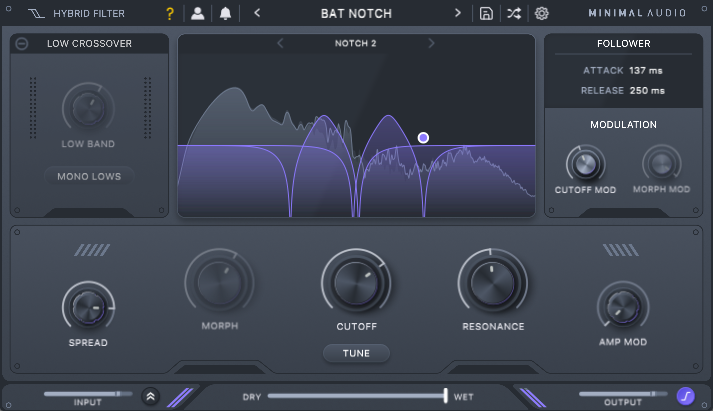Go to the next preset arrow
This screenshot has height=411, width=713.
pyautogui.click(x=458, y=14)
